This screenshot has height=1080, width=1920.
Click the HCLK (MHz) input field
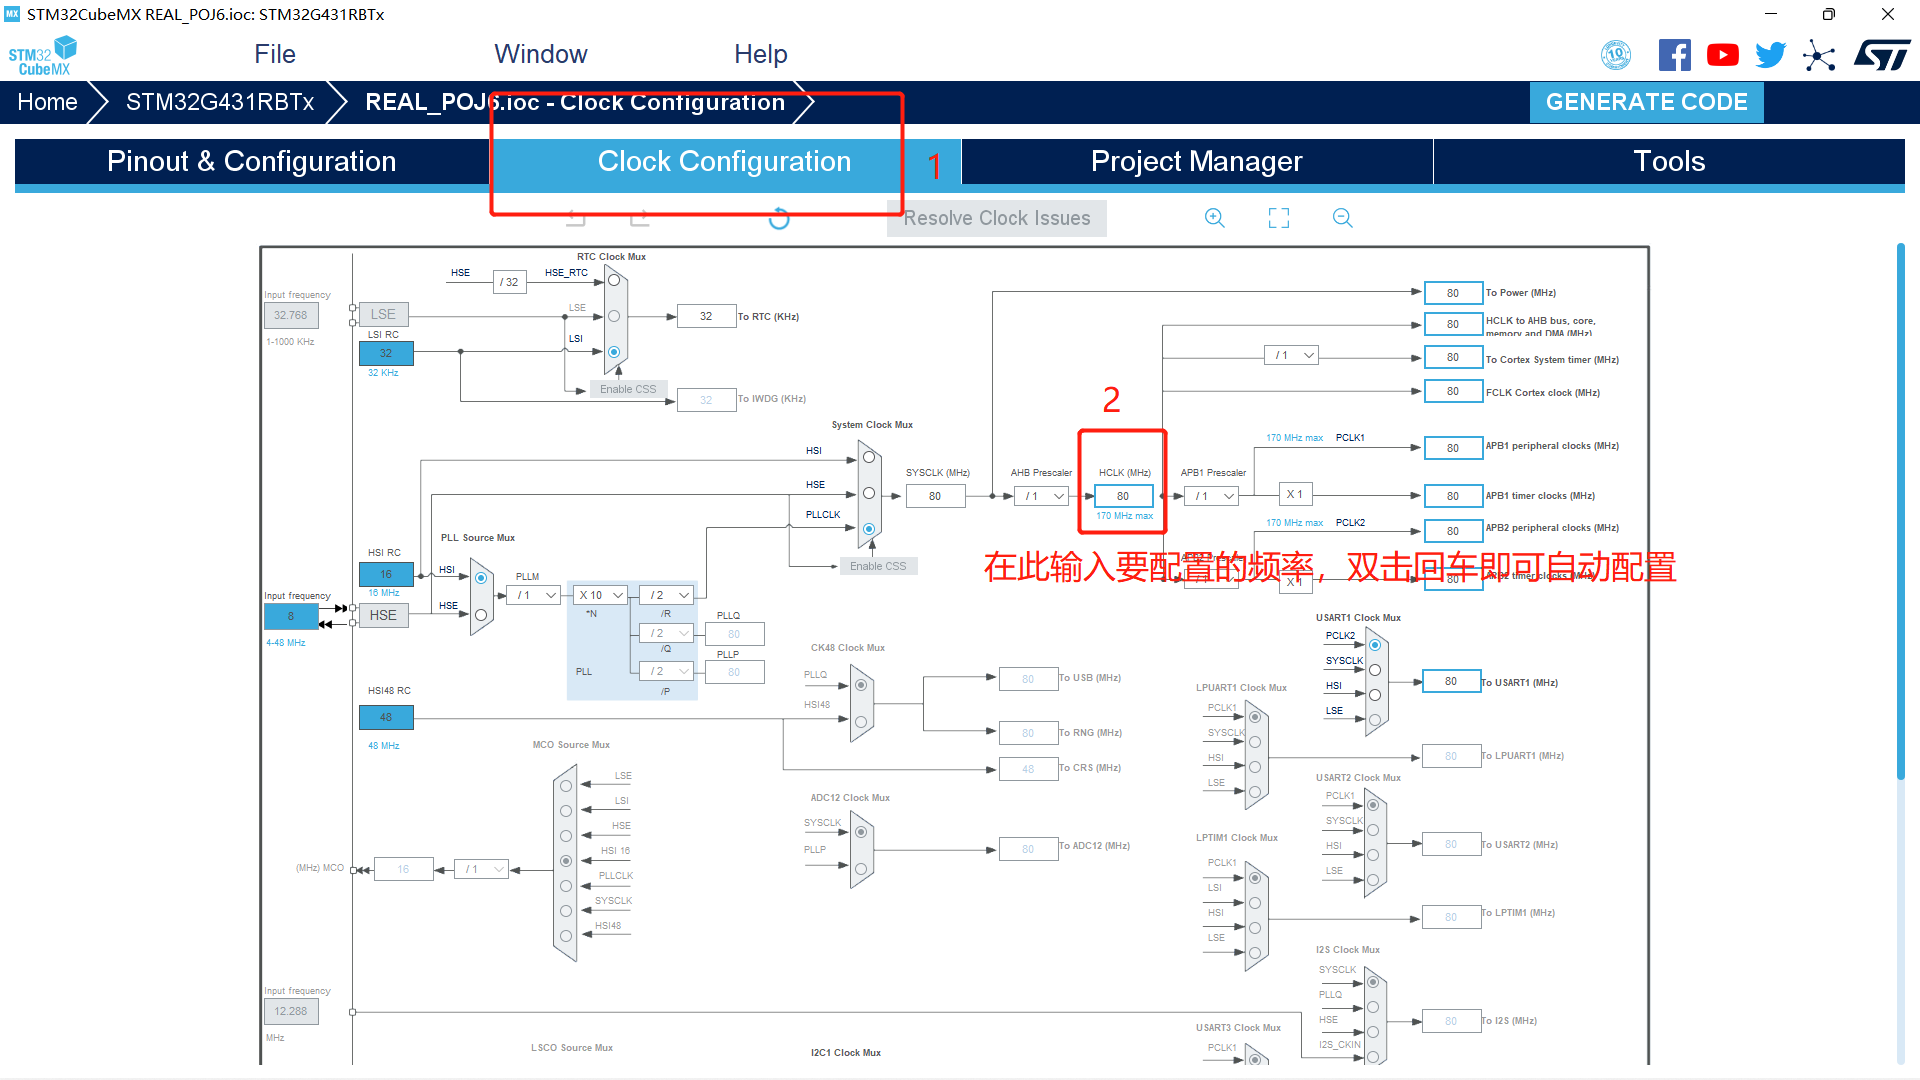coord(1123,496)
